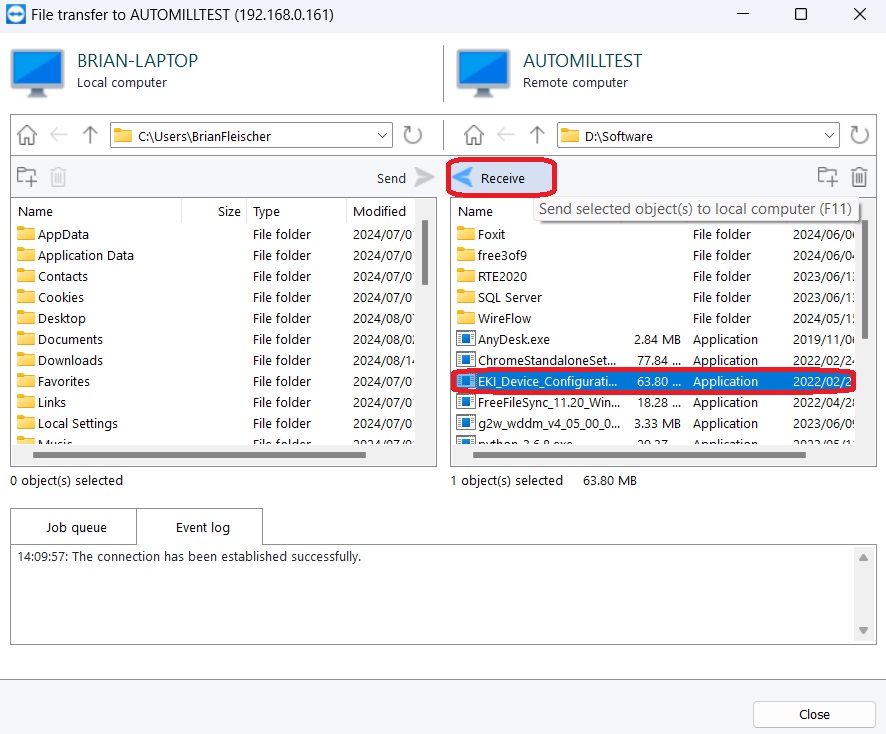Click local list vertical scrollbar
Viewport: 886px width, 734px height.
click(x=425, y=253)
